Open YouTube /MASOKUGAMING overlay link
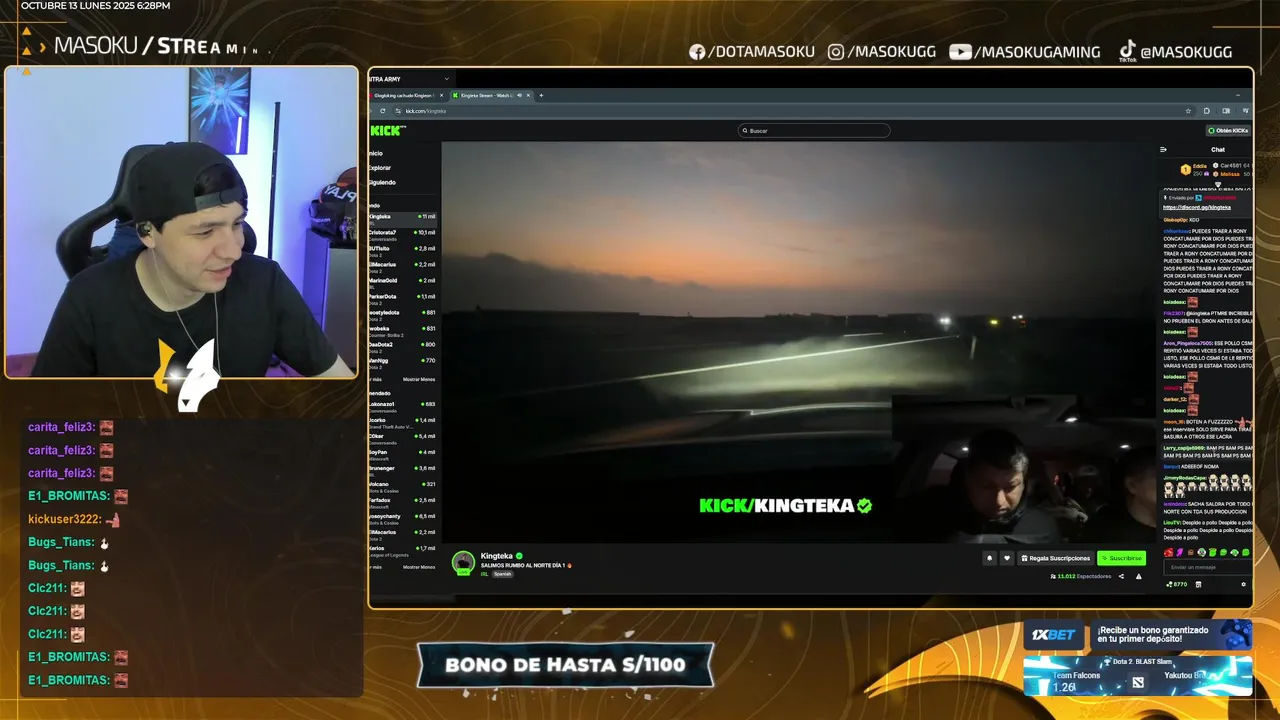This screenshot has height=720, width=1280. [1025, 52]
